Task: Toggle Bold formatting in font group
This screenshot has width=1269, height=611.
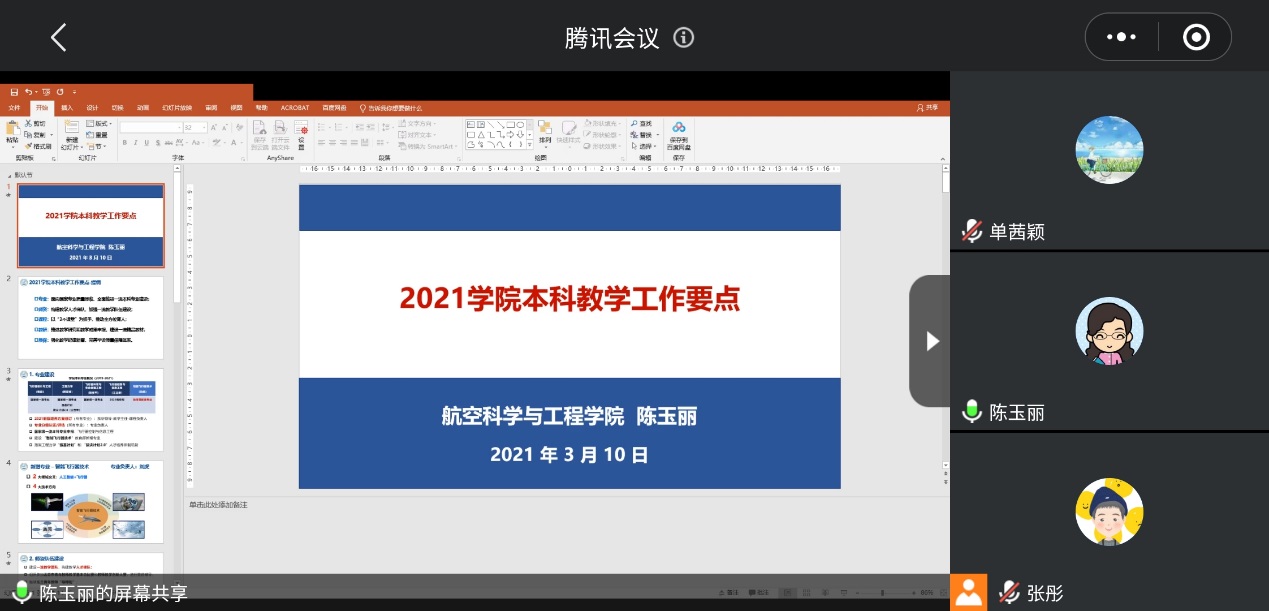Action: click(124, 143)
